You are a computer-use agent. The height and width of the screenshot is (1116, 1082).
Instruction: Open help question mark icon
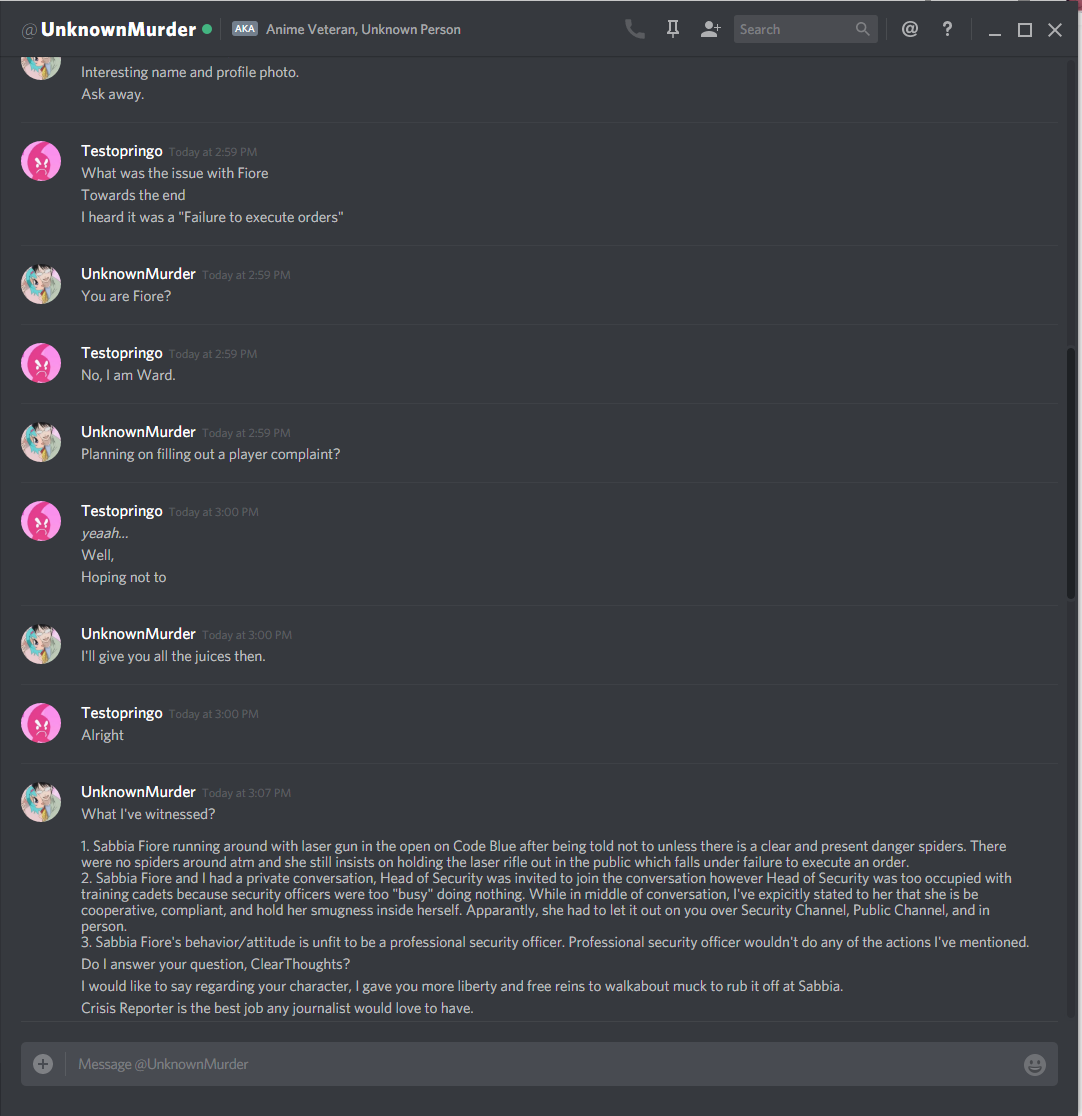[x=947, y=29]
